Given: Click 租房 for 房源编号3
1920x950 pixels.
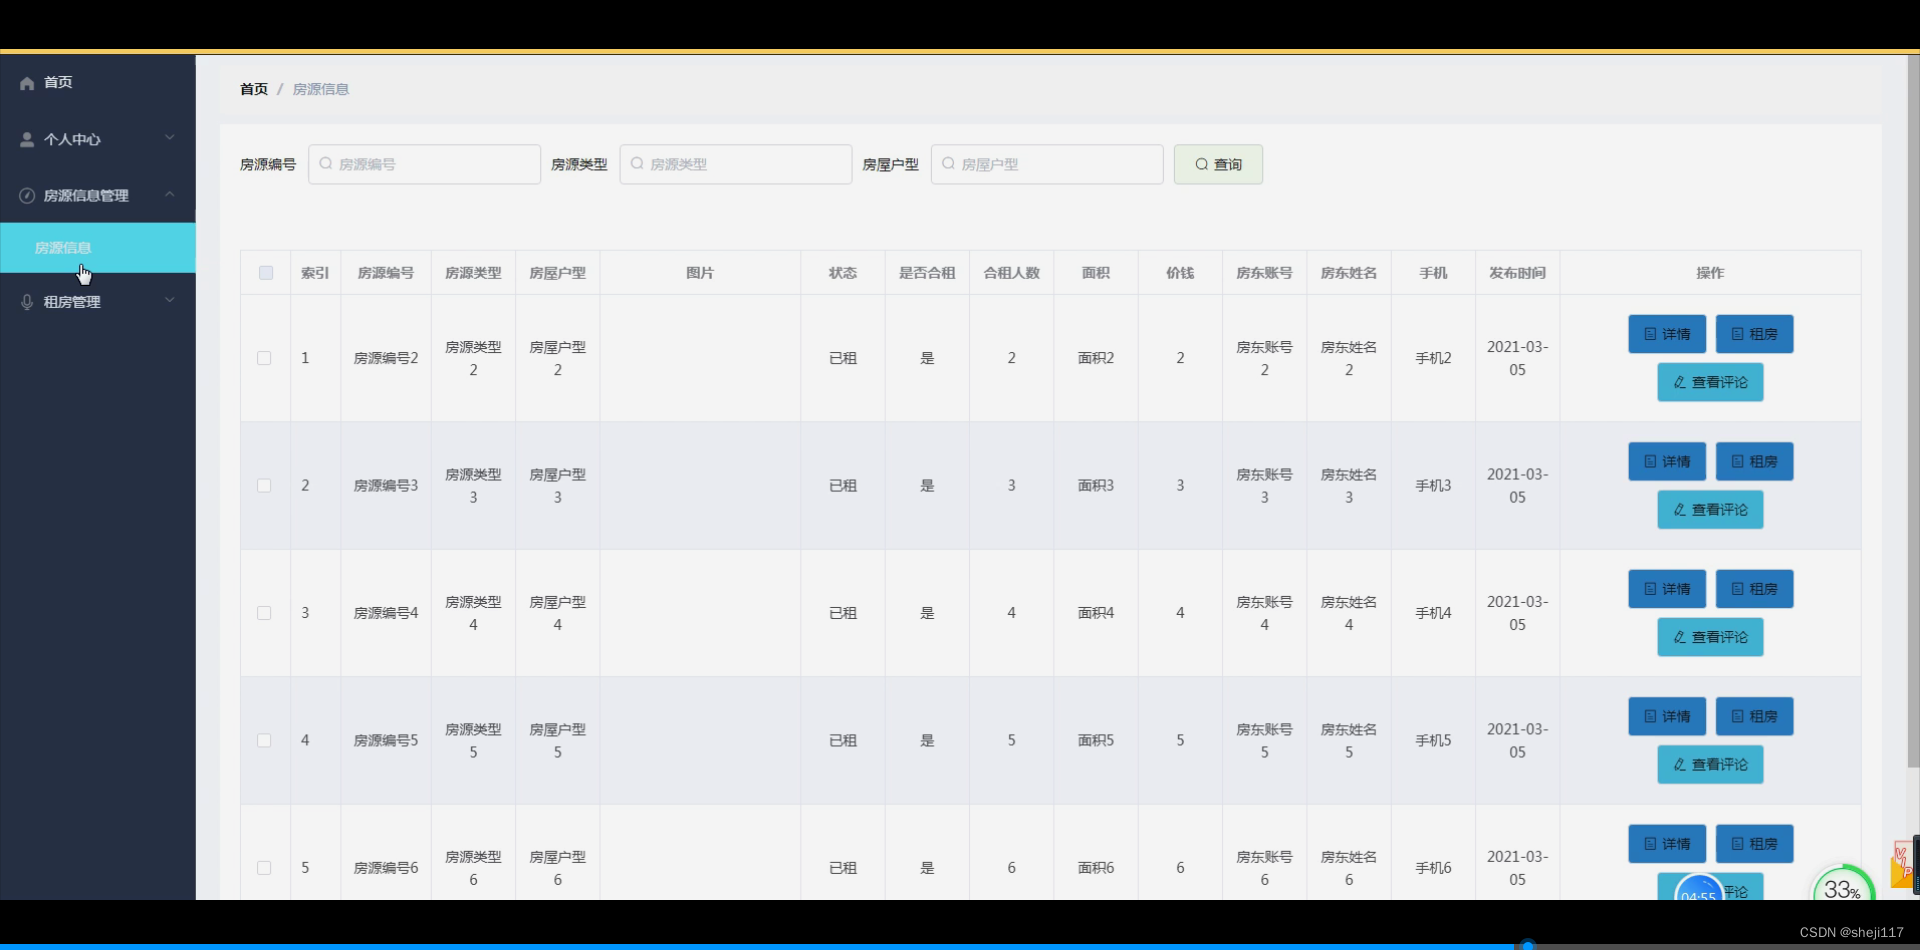Looking at the screenshot, I should point(1754,462).
